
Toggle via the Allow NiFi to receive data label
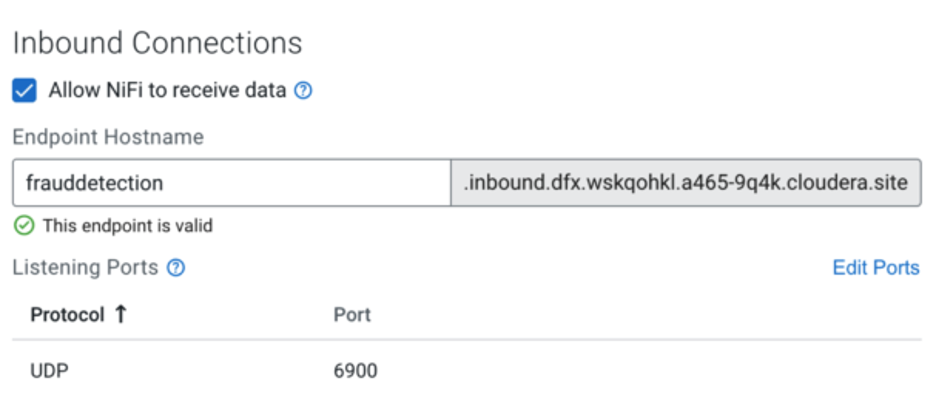pos(168,91)
